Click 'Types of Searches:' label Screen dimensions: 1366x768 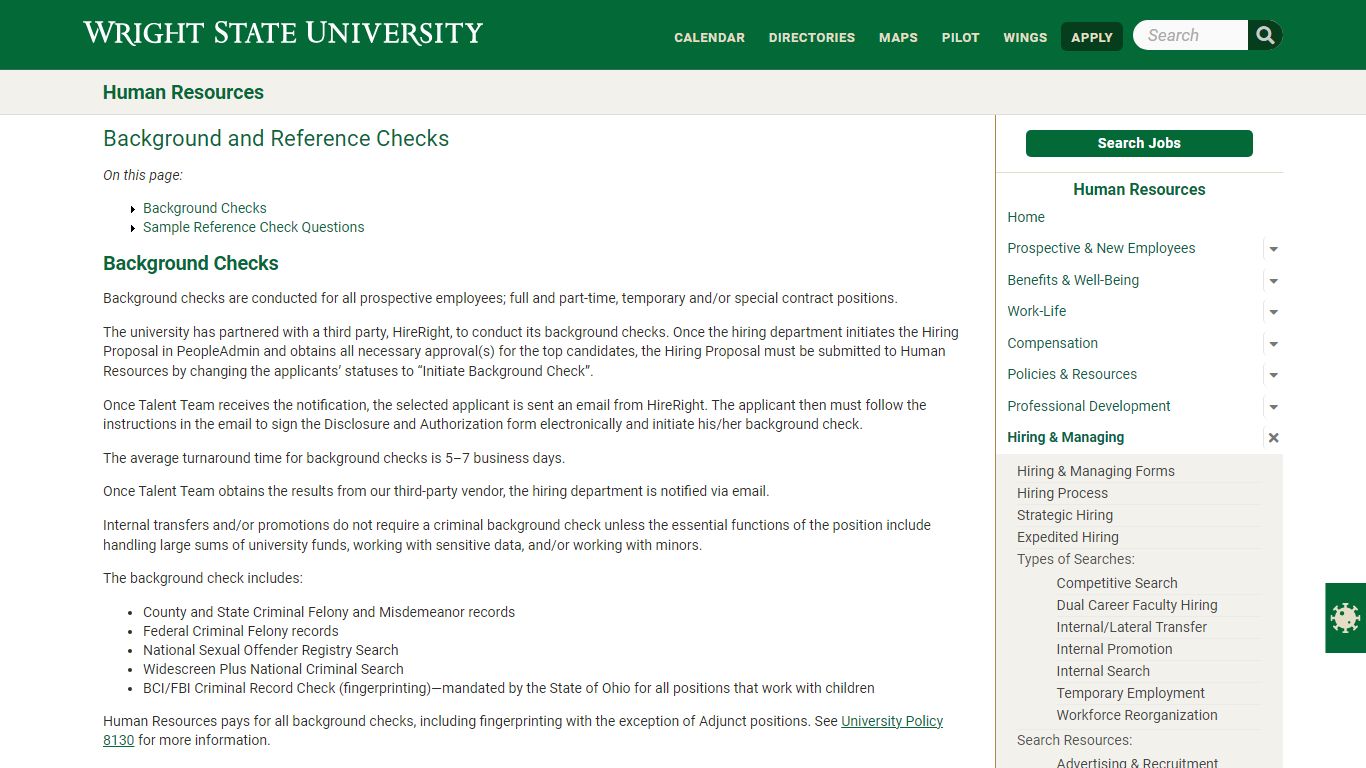(1076, 559)
